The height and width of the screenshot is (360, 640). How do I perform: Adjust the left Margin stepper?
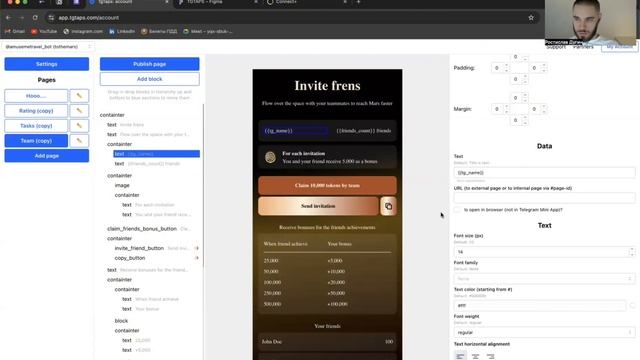click(x=506, y=109)
